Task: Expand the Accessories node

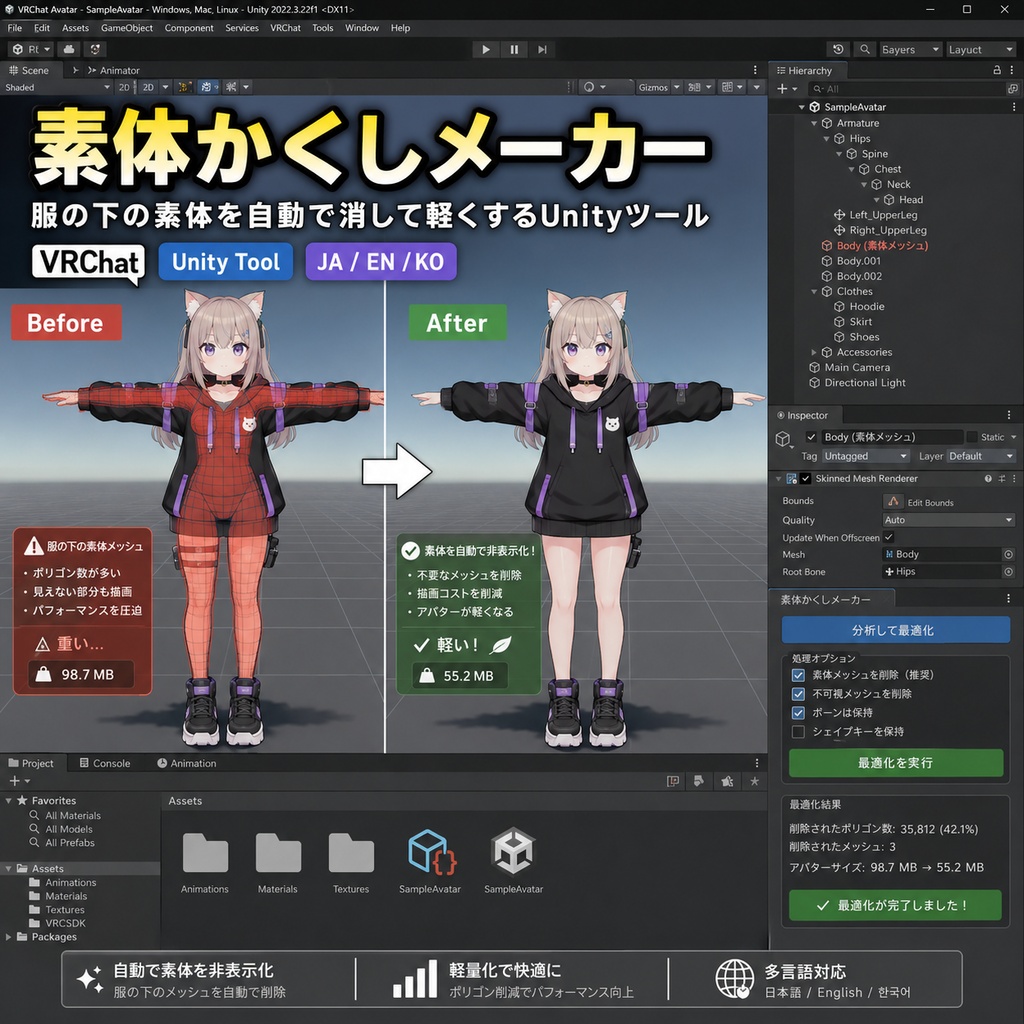Action: coord(814,352)
